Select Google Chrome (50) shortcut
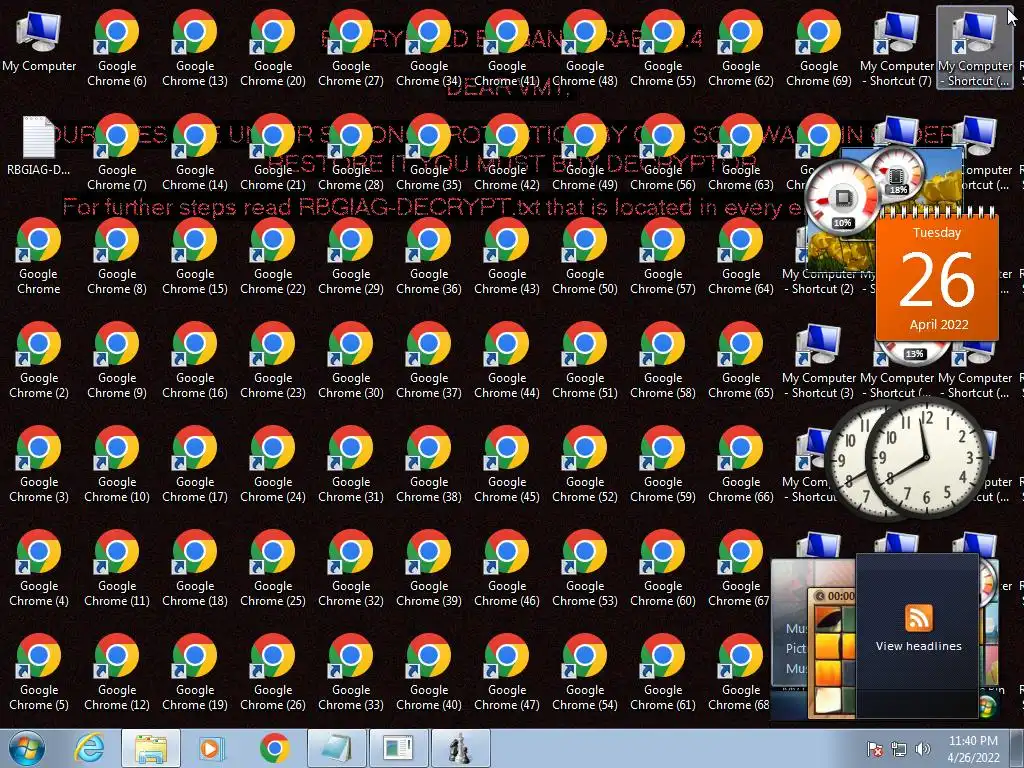 (x=585, y=257)
